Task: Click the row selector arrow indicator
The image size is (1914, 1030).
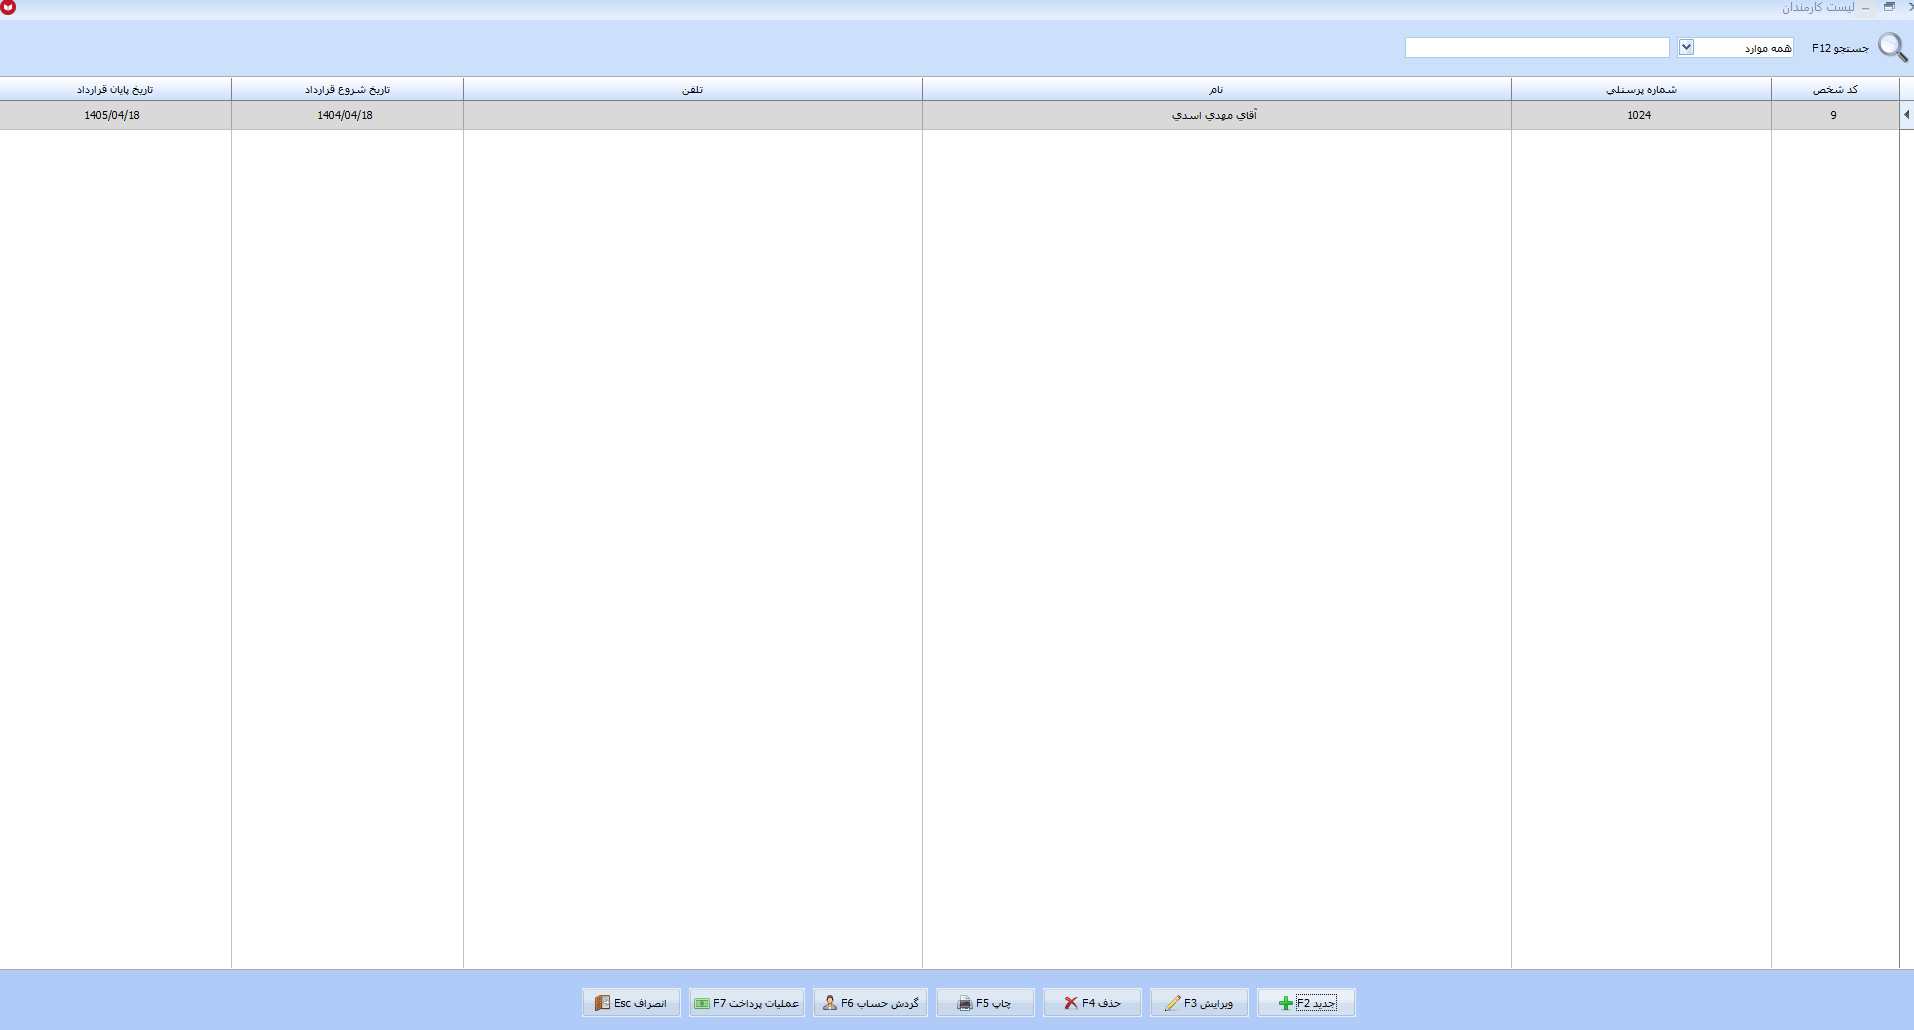Action: [1907, 115]
